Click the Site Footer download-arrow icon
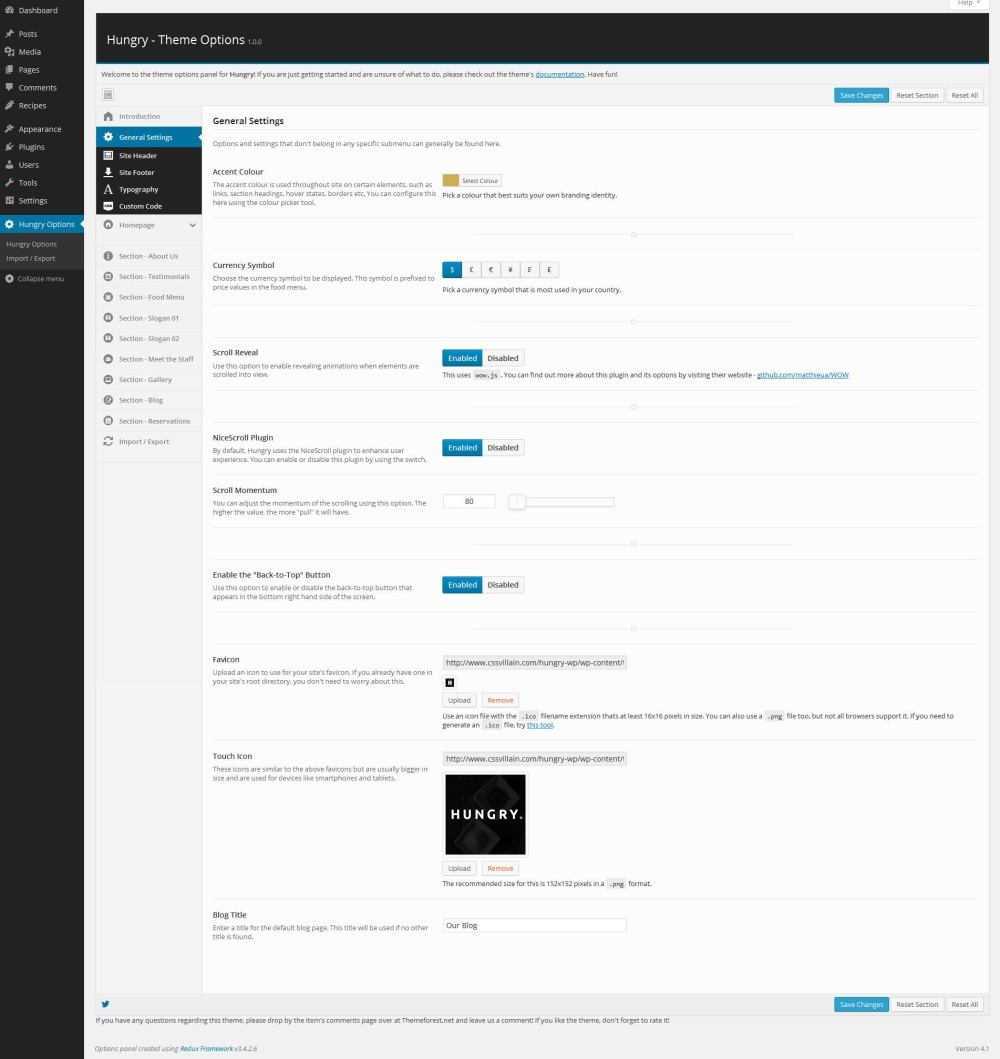The width and height of the screenshot is (1000, 1059). [108, 173]
